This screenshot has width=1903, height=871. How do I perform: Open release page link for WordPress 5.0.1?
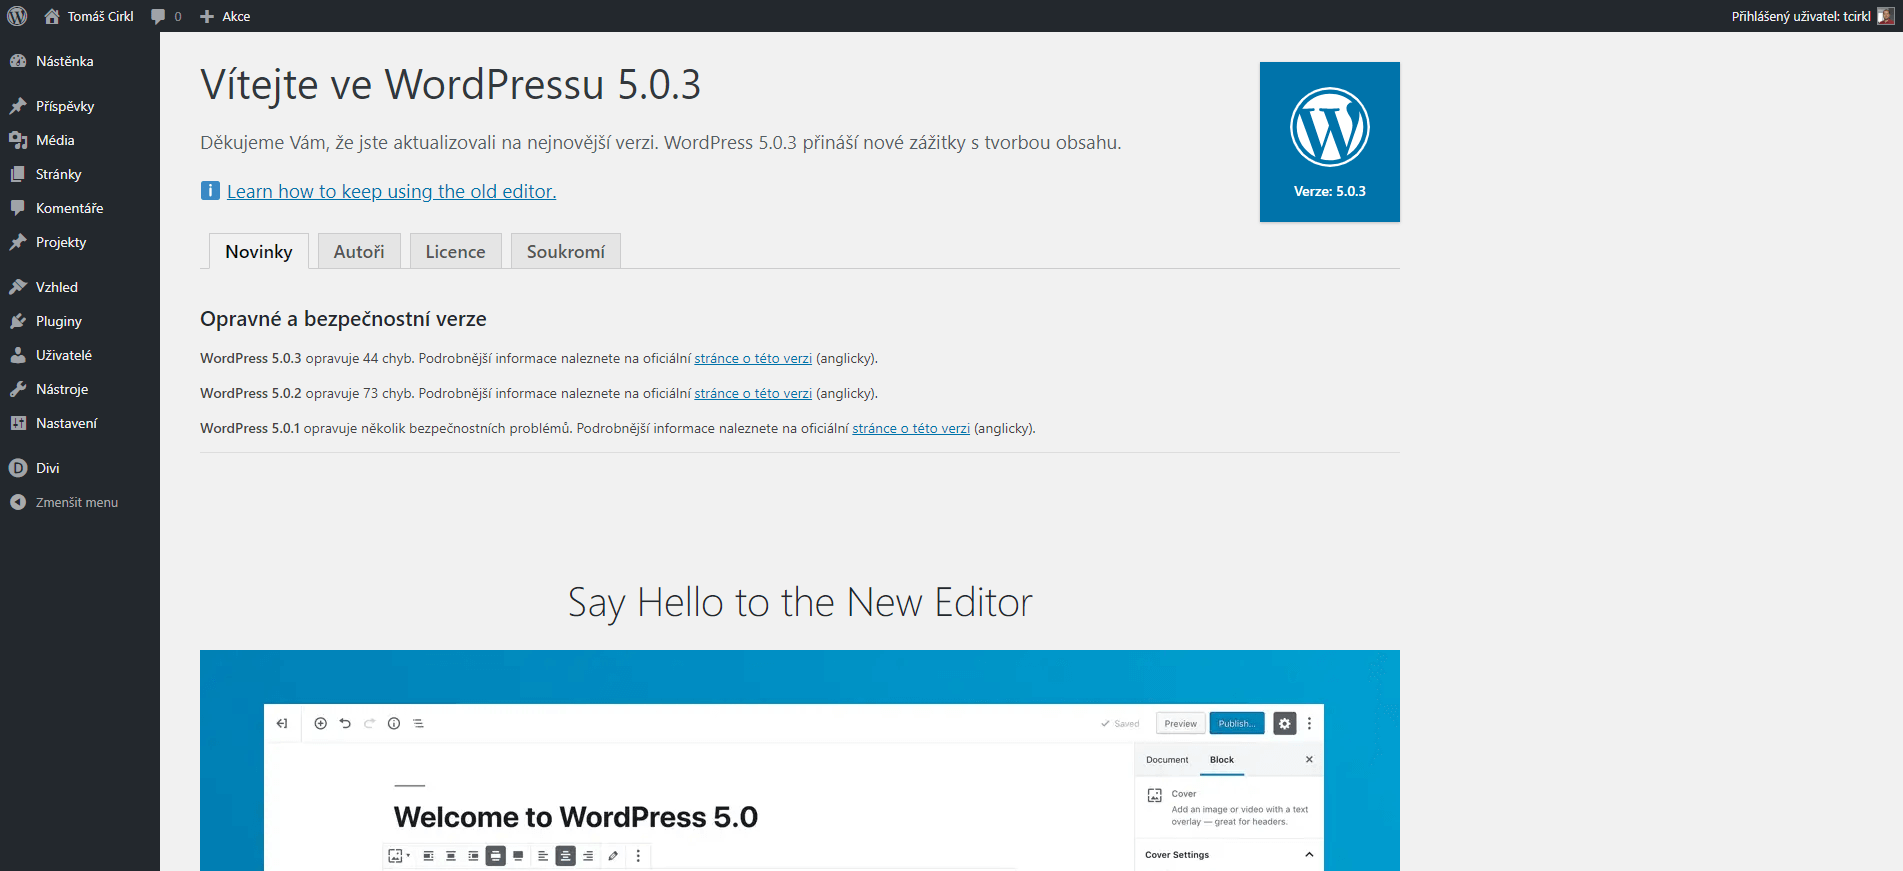[x=911, y=428]
